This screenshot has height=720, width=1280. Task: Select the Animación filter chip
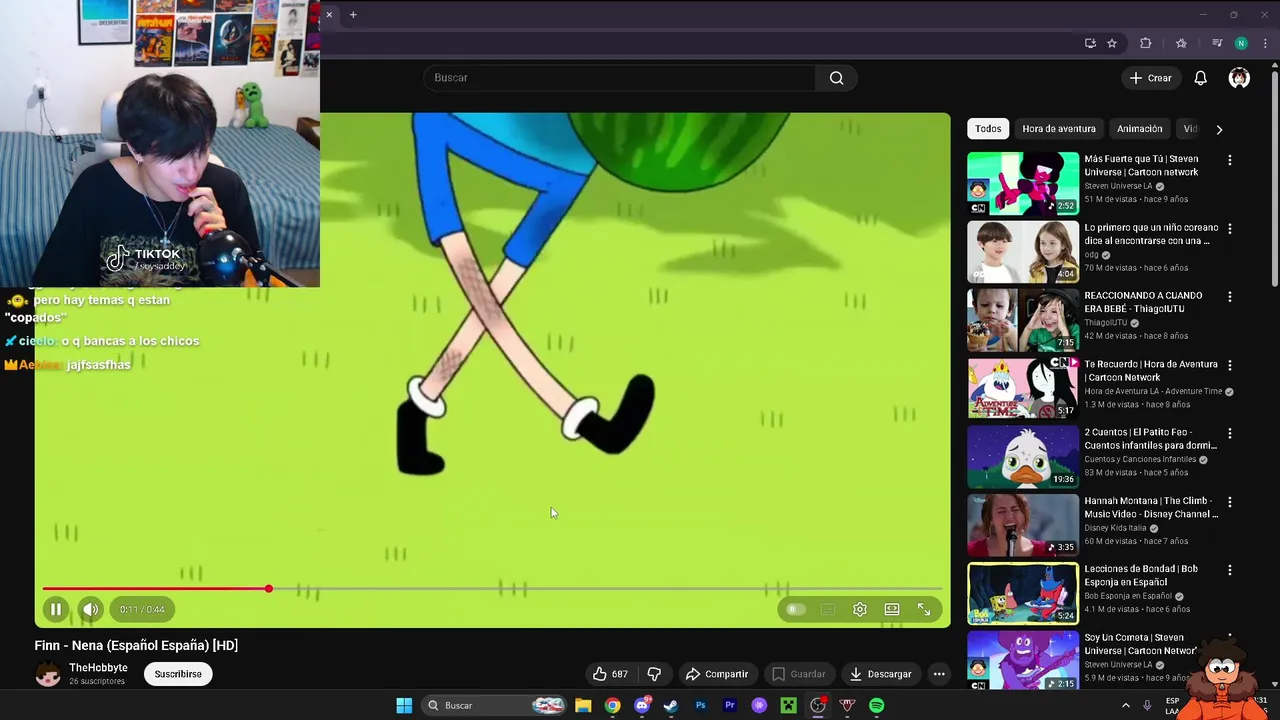pyautogui.click(x=1139, y=129)
